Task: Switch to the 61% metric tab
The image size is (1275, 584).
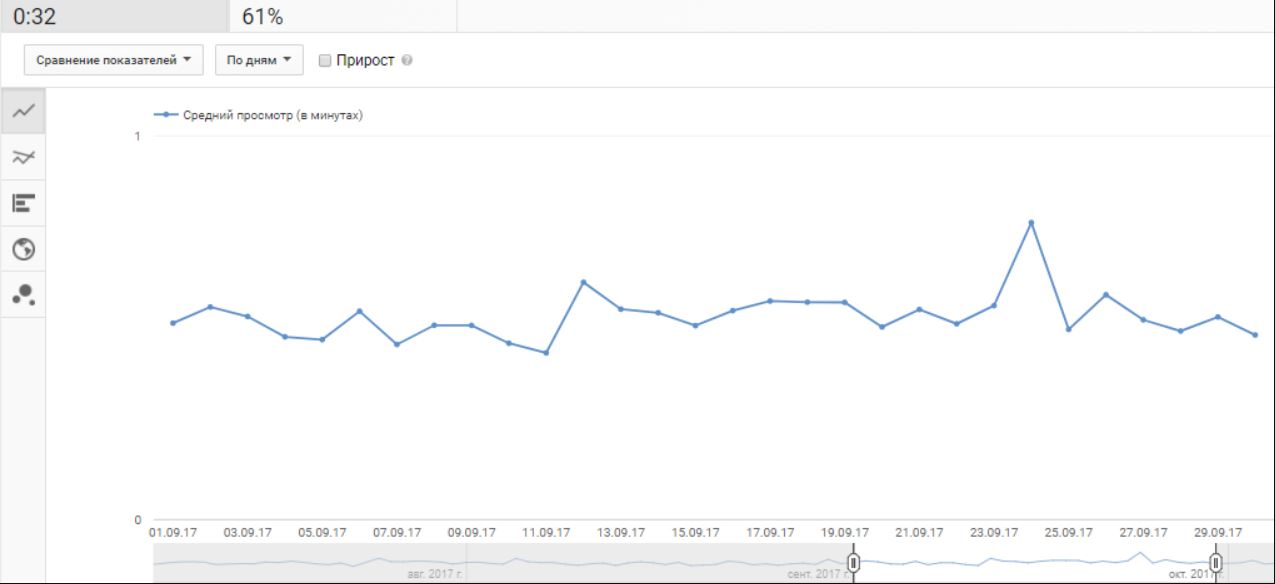Action: point(342,16)
